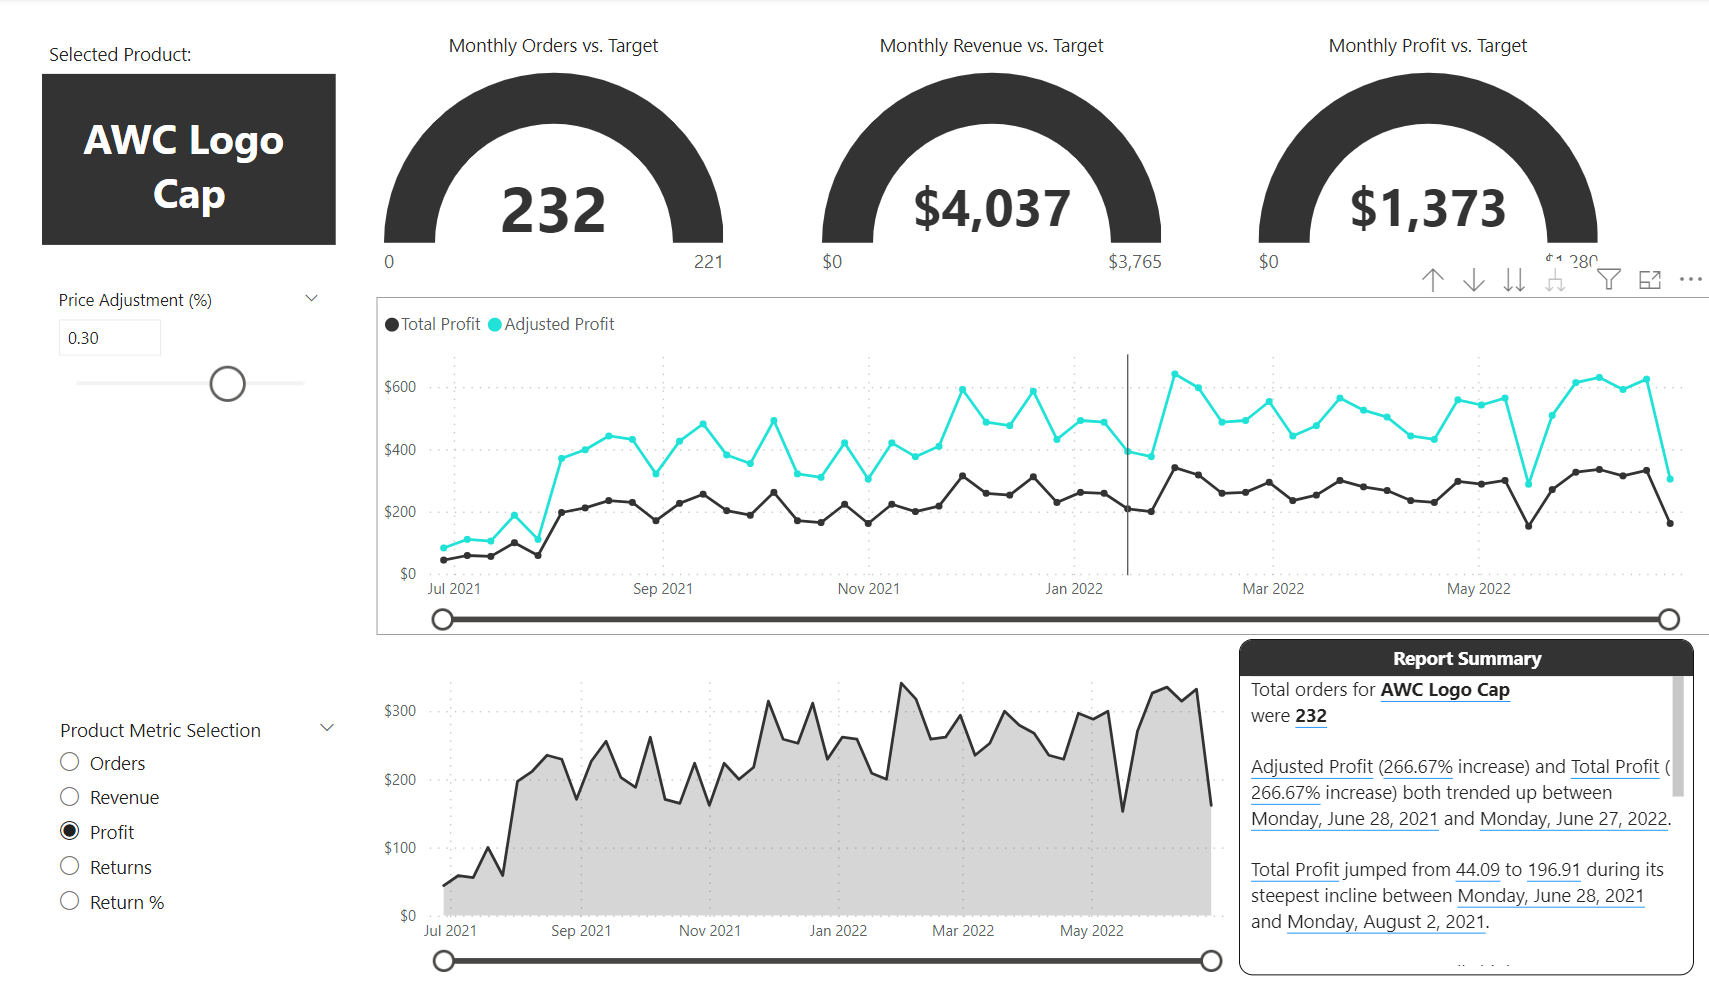The width and height of the screenshot is (1709, 981).
Task: Select the Revenue radio button
Action: click(x=70, y=797)
